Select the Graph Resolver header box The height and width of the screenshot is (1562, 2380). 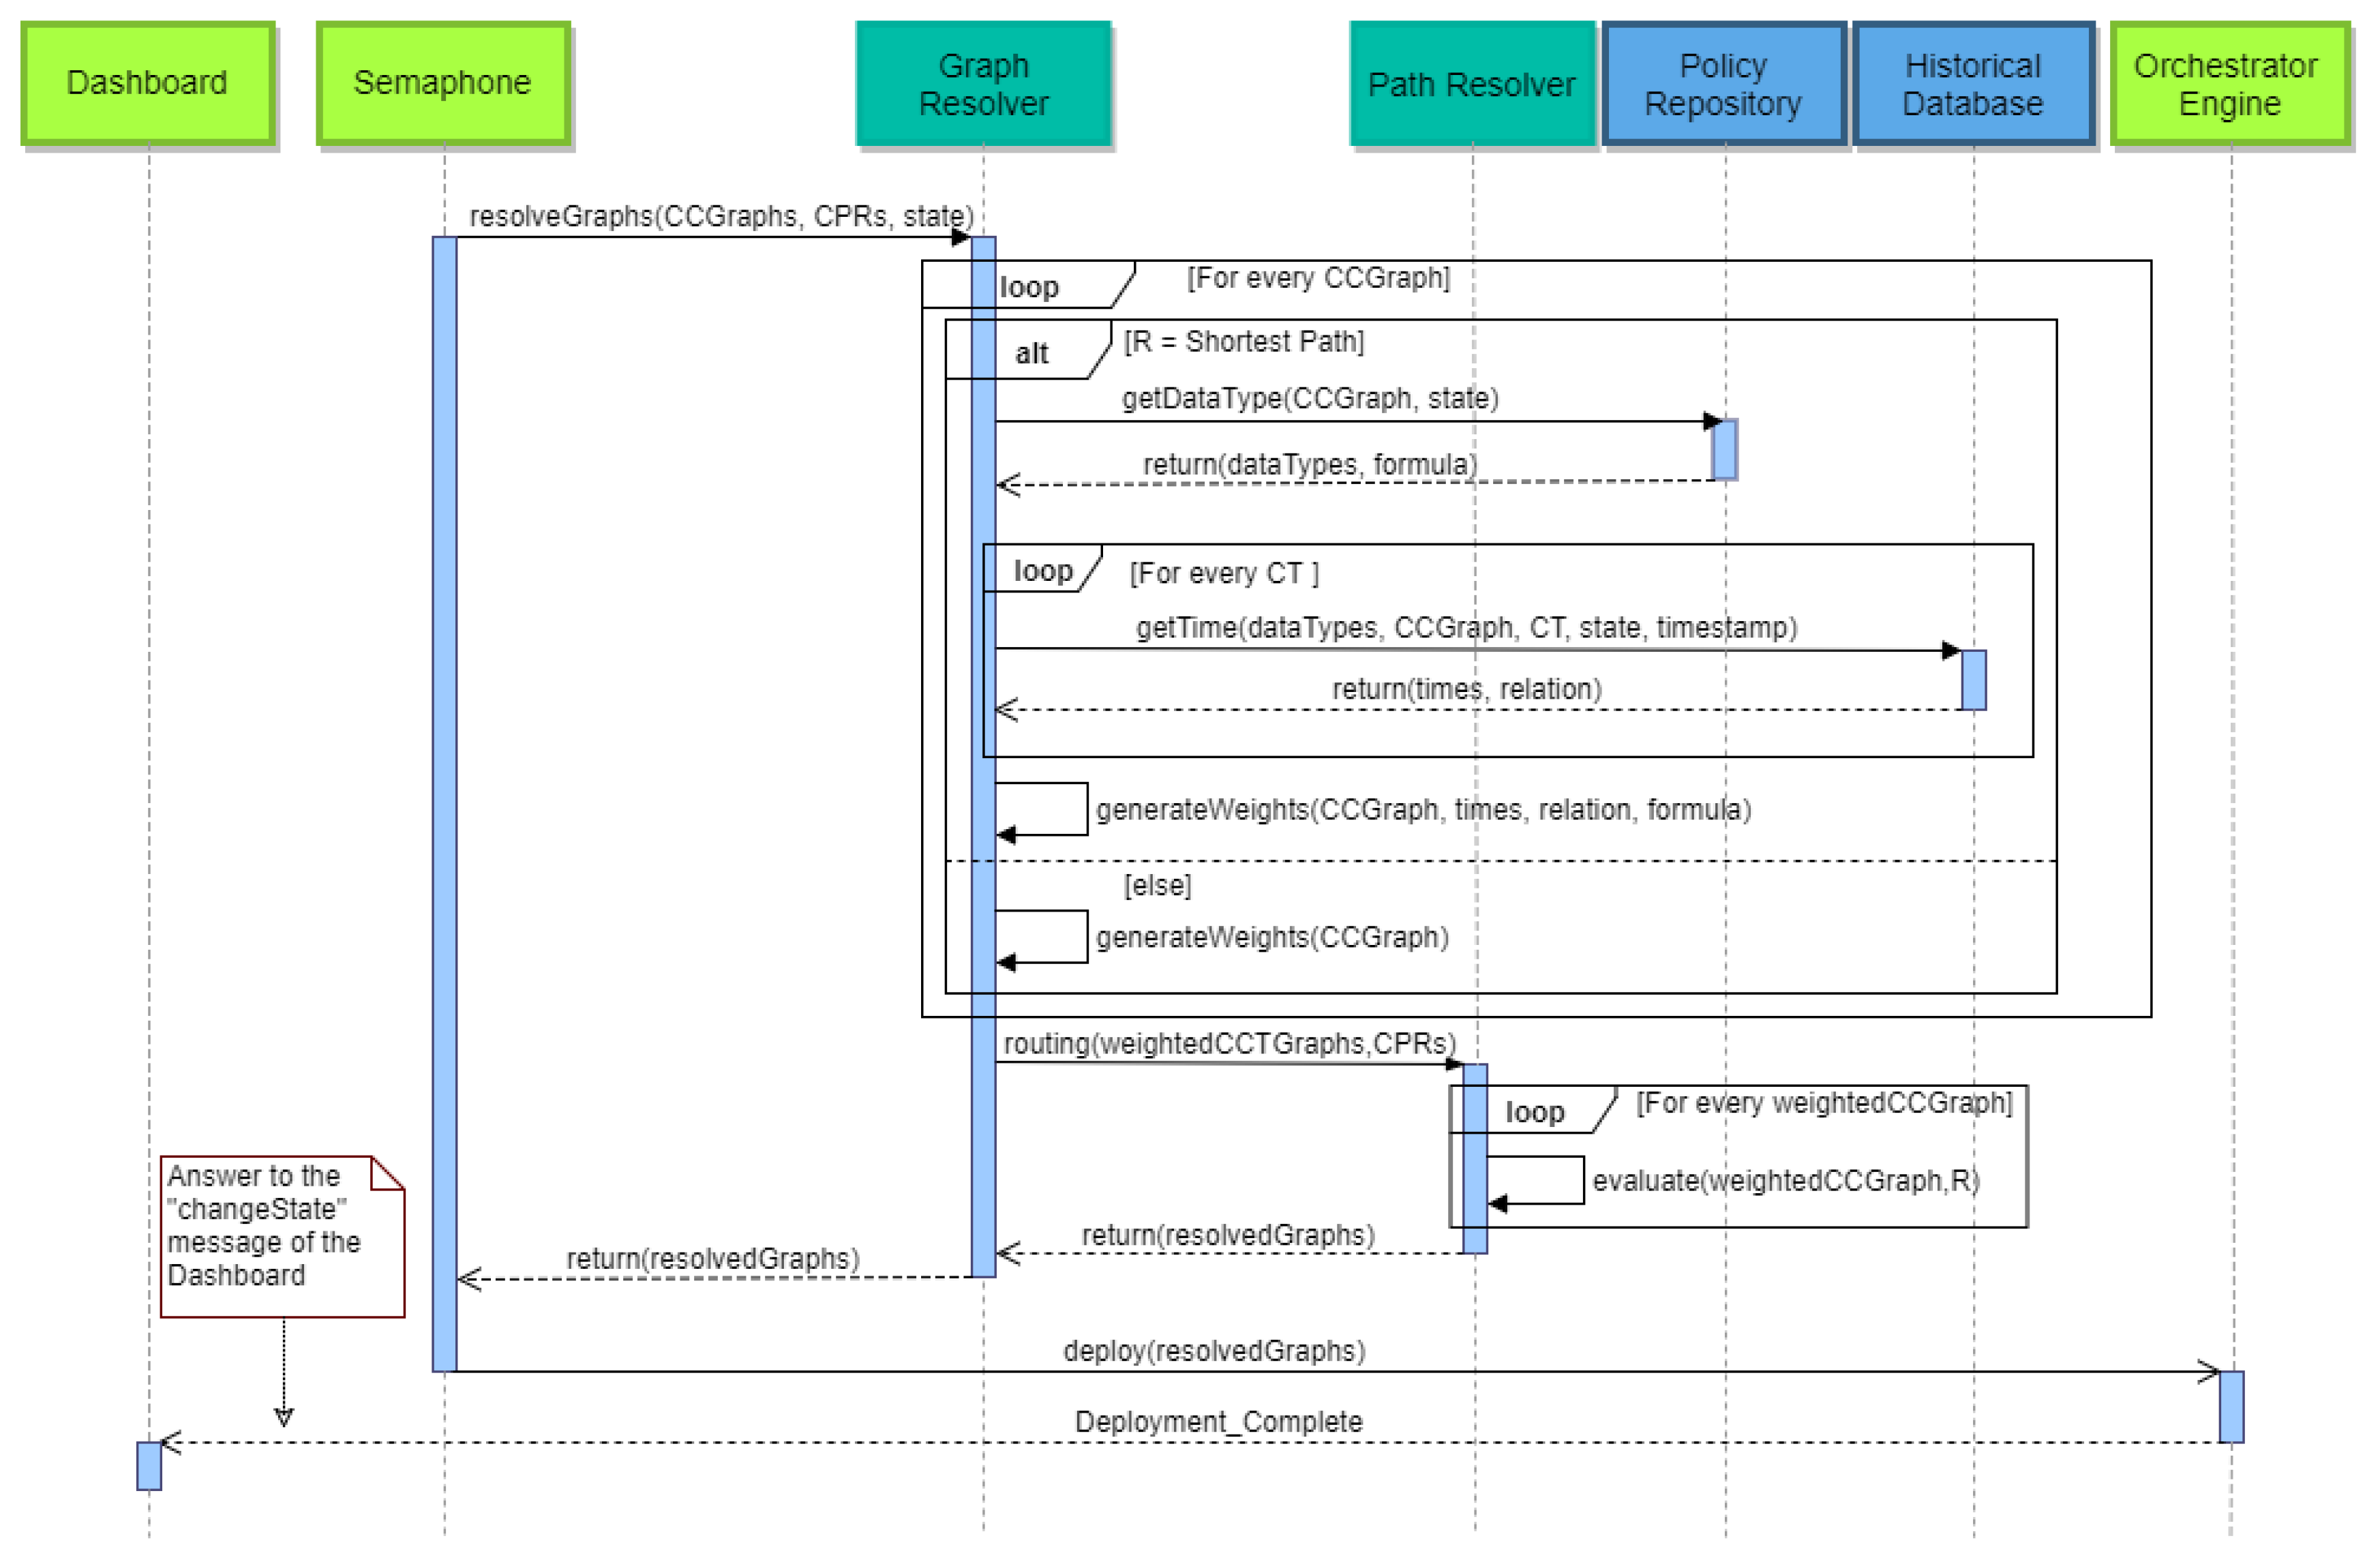(x=983, y=84)
